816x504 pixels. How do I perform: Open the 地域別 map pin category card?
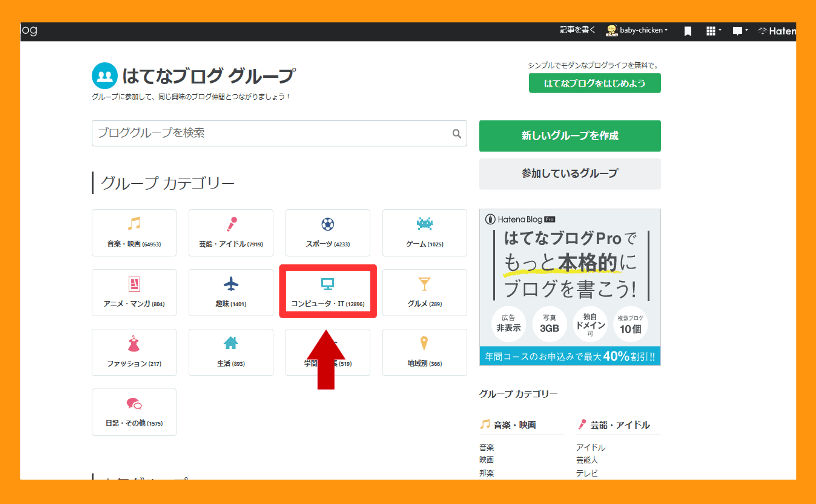(x=425, y=352)
